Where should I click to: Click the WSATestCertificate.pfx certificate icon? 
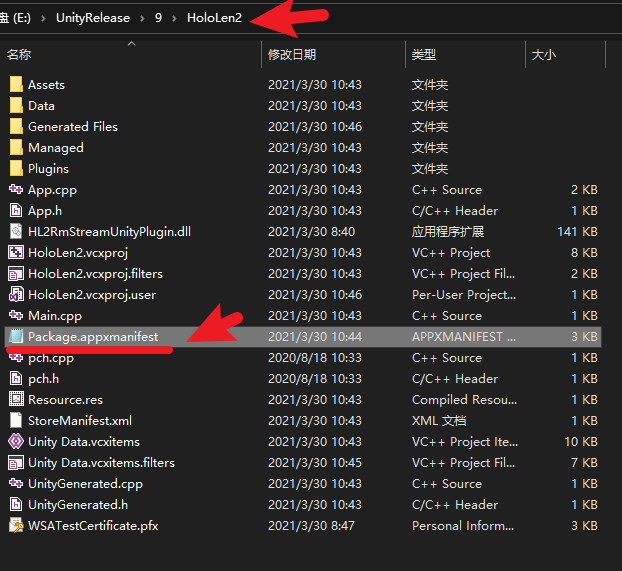tap(16, 525)
